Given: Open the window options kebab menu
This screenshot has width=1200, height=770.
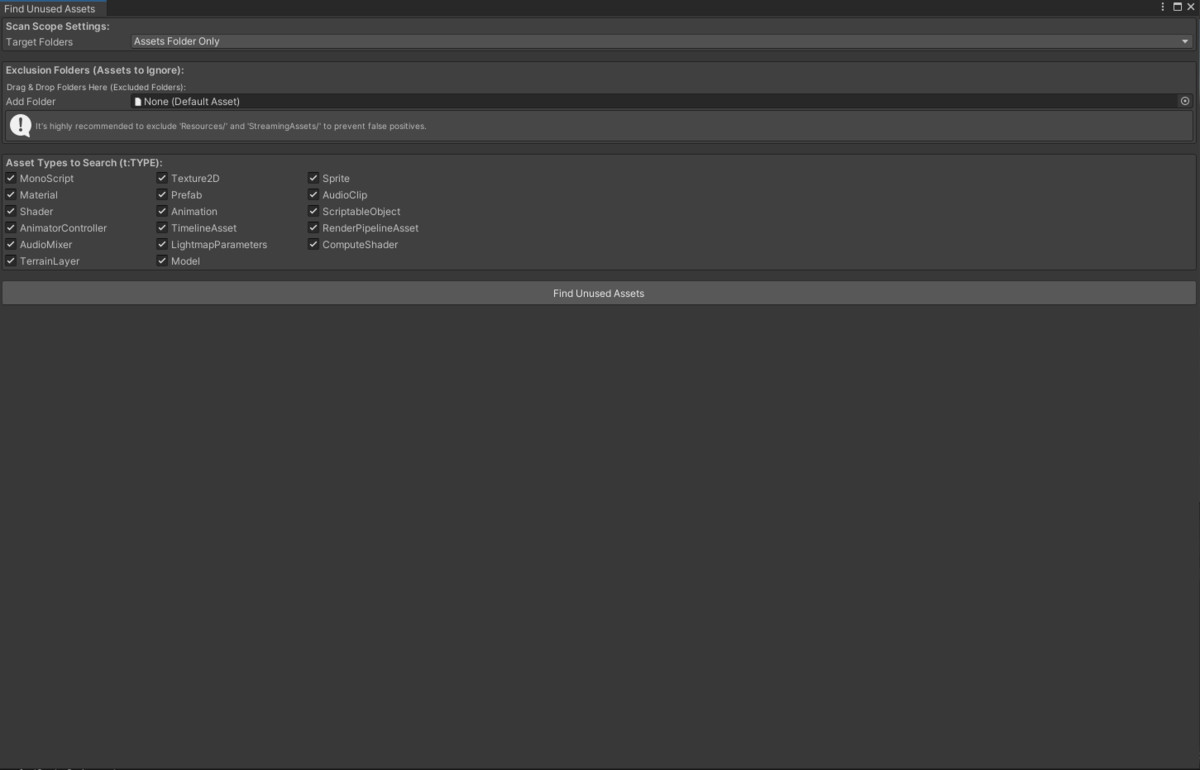Looking at the screenshot, I should [x=1161, y=6].
